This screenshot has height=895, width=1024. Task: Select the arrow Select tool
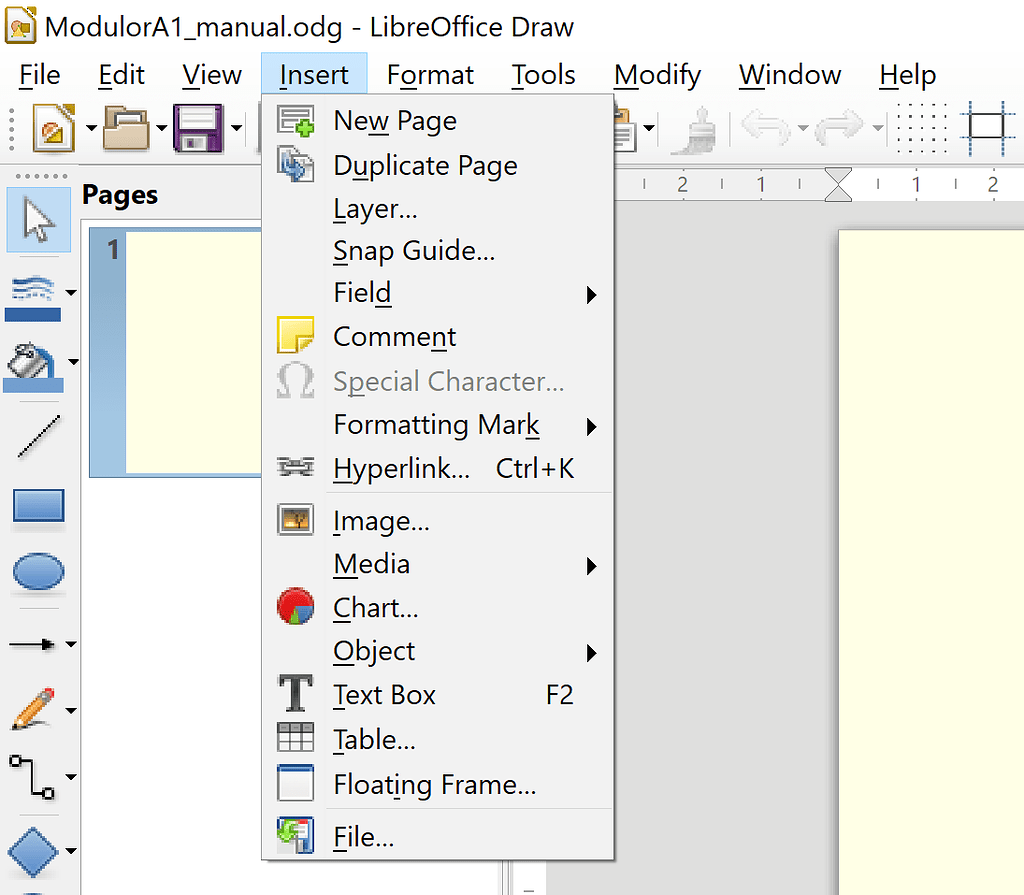click(x=38, y=220)
